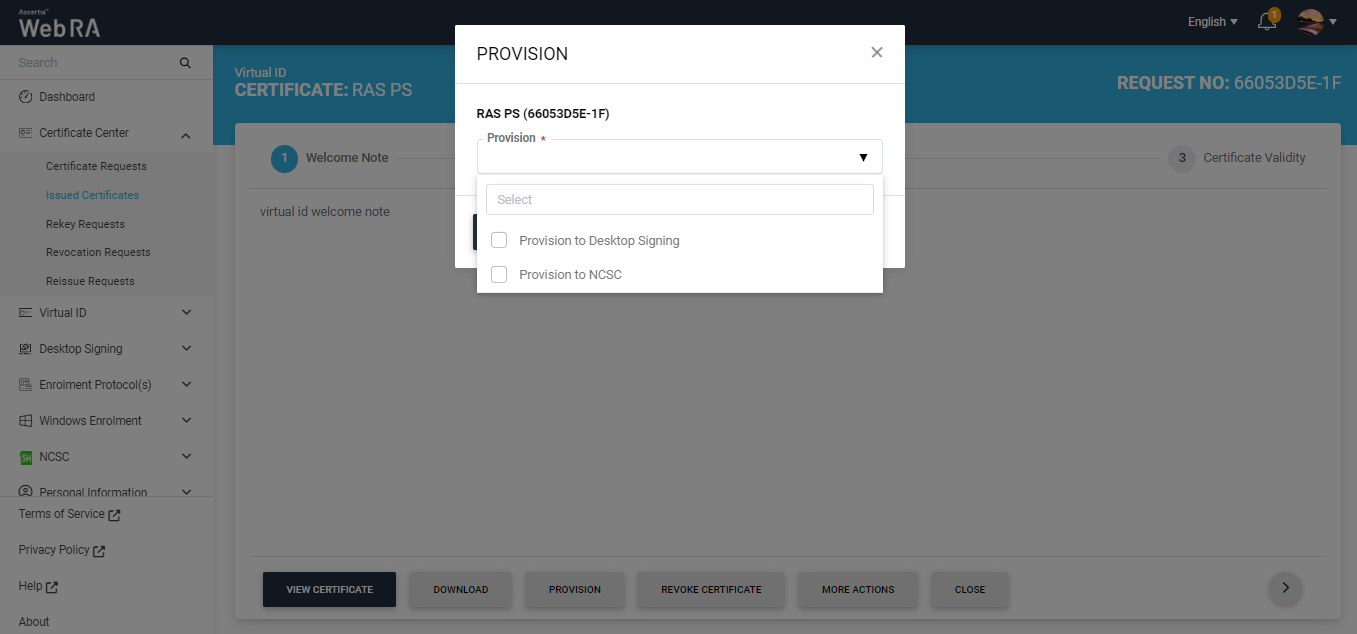Viewport: 1357px width, 634px height.
Task: Click the Windows Enrolment sidebar icon
Action: (26, 421)
